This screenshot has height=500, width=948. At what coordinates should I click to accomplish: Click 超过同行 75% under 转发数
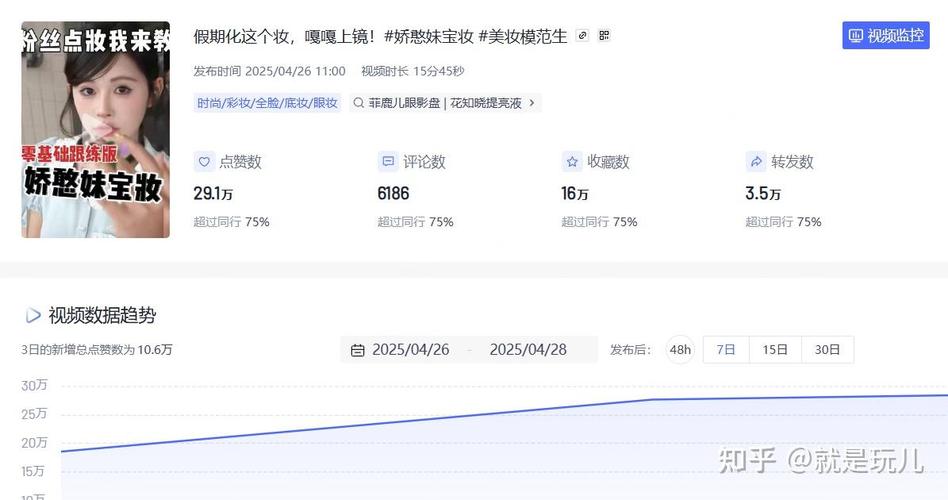pyautogui.click(x=783, y=222)
